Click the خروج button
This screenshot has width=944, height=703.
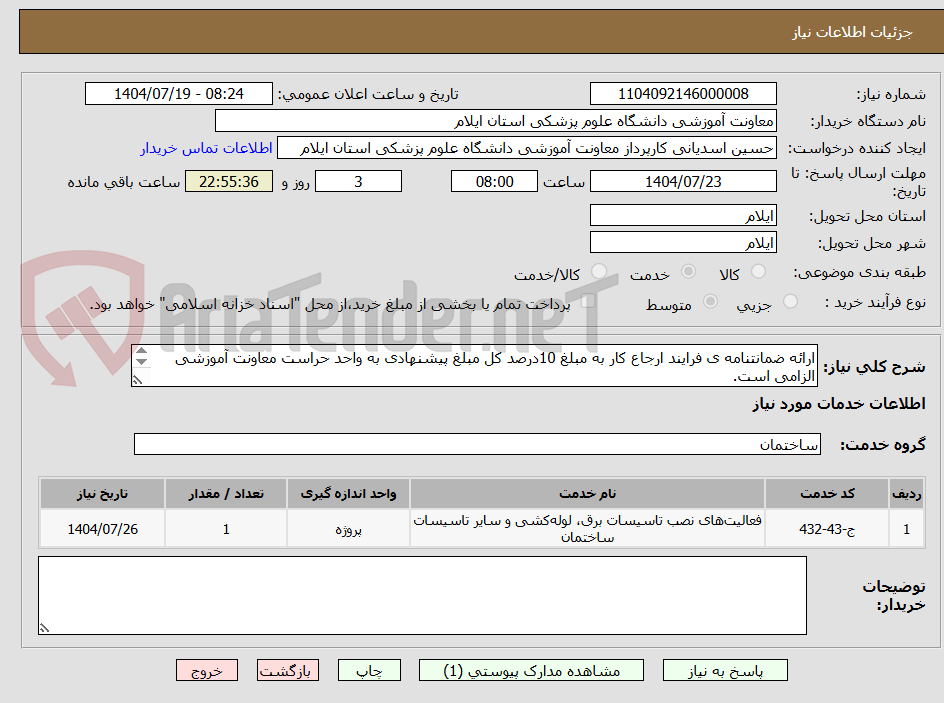point(207,670)
